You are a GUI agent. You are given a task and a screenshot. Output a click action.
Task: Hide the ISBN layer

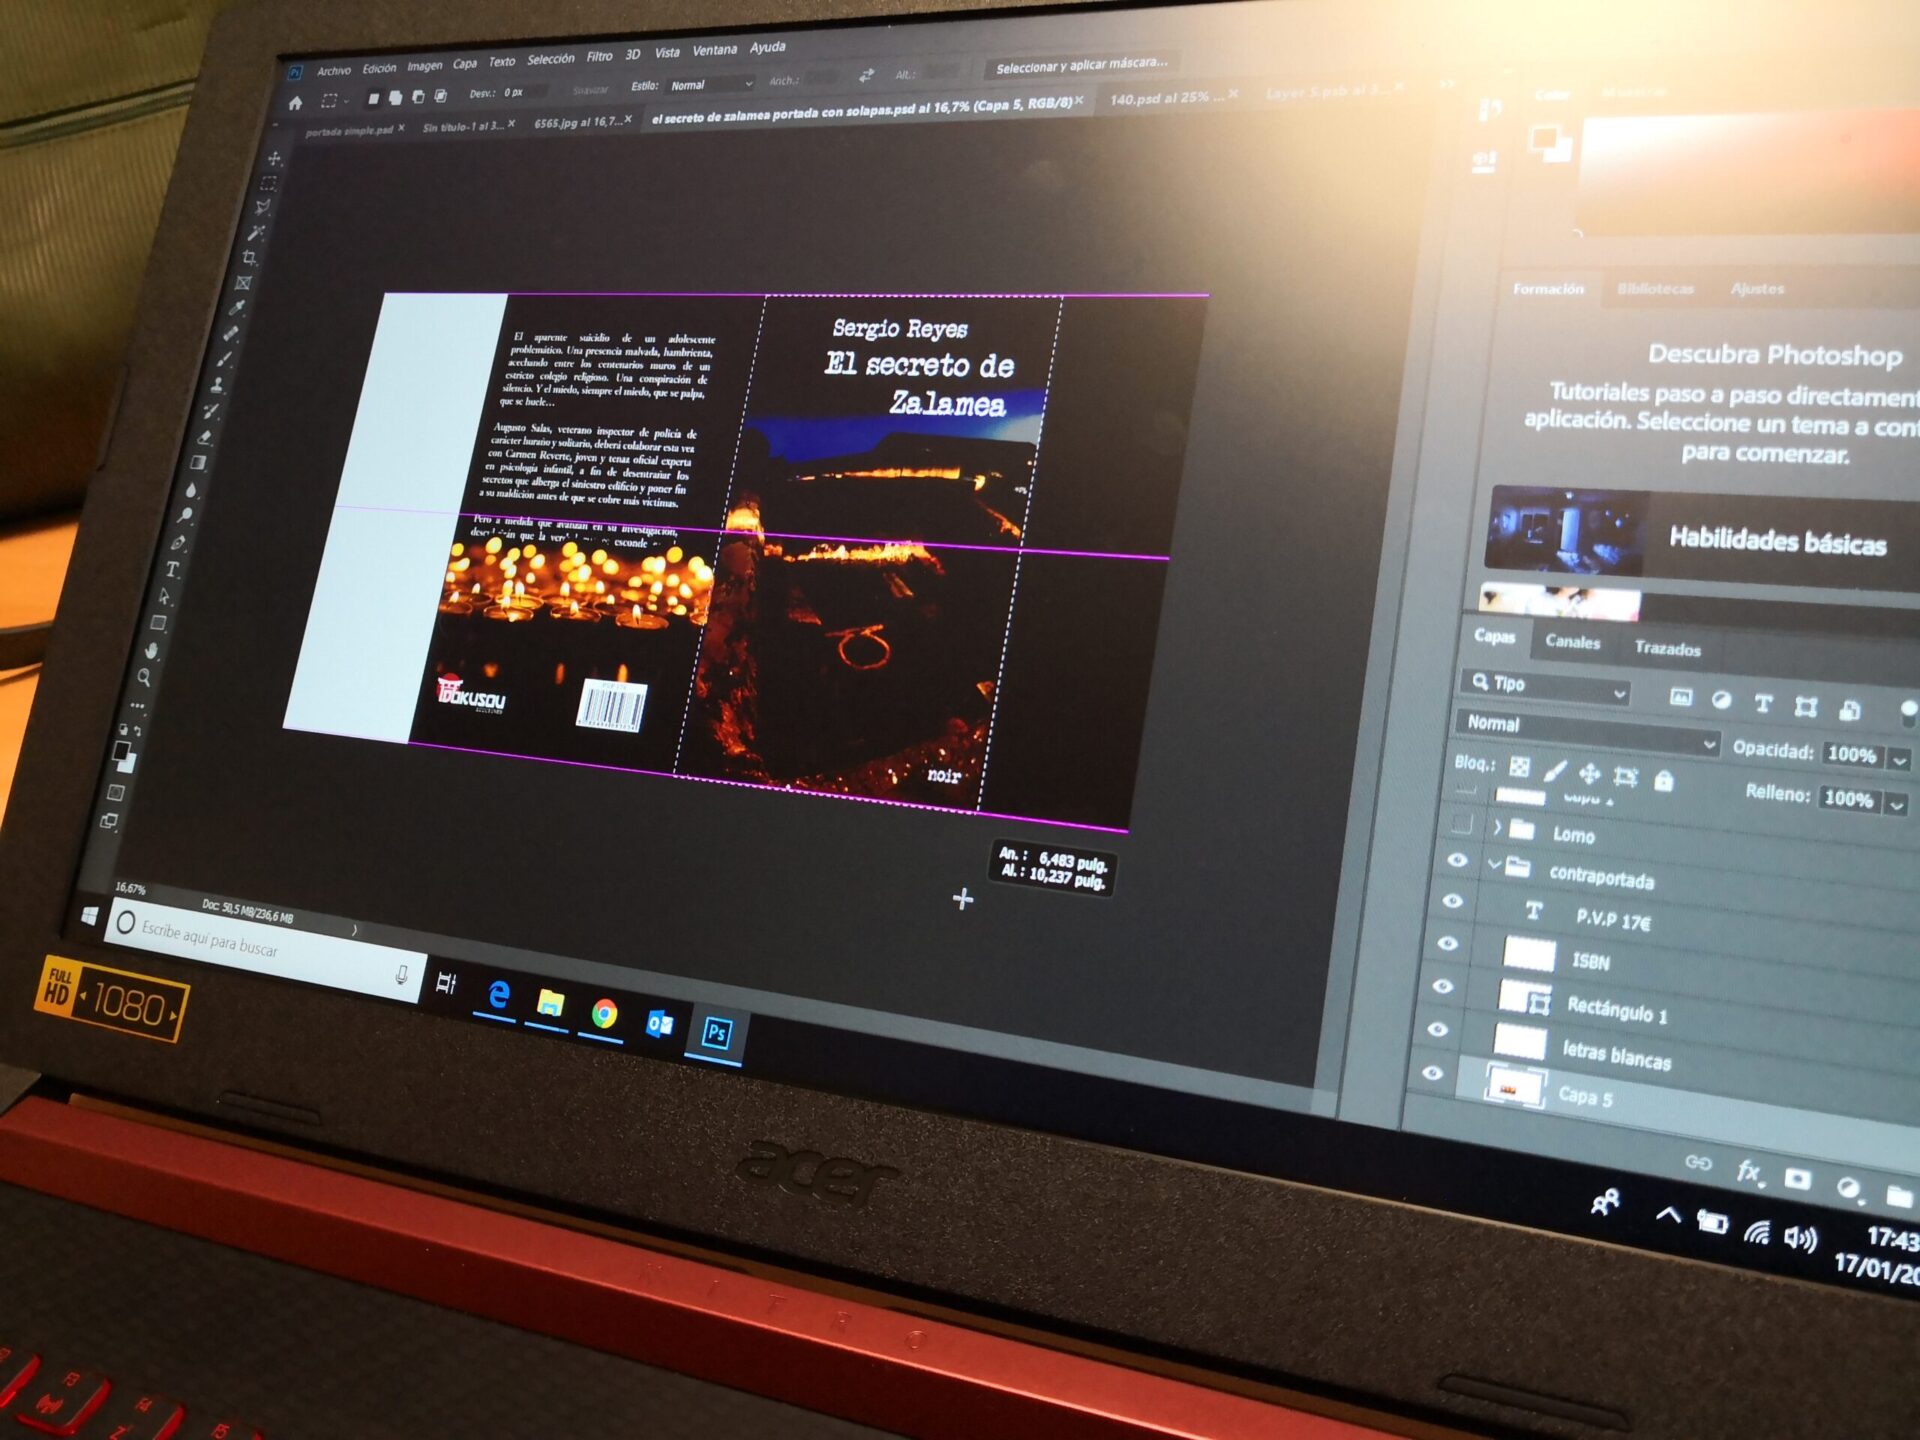[1447, 943]
